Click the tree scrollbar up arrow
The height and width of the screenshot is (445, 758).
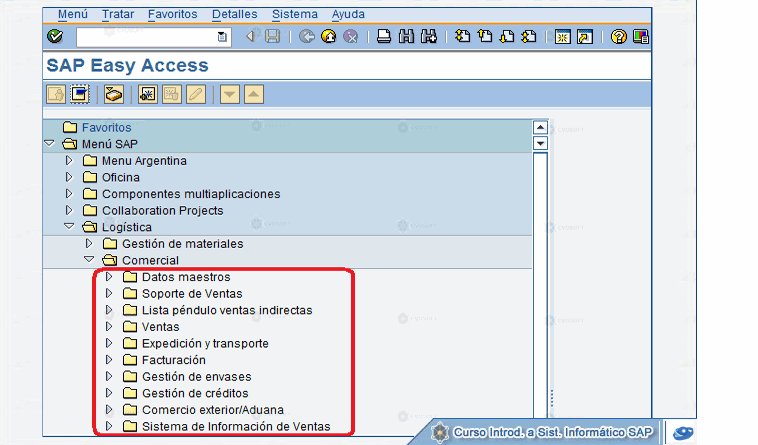(540, 128)
